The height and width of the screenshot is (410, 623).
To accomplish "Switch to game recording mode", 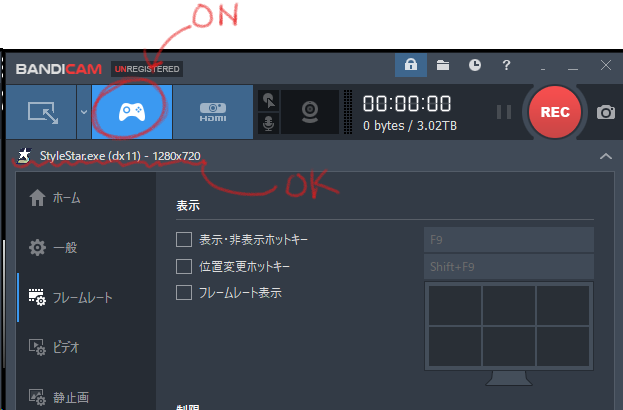I will click(x=132, y=112).
